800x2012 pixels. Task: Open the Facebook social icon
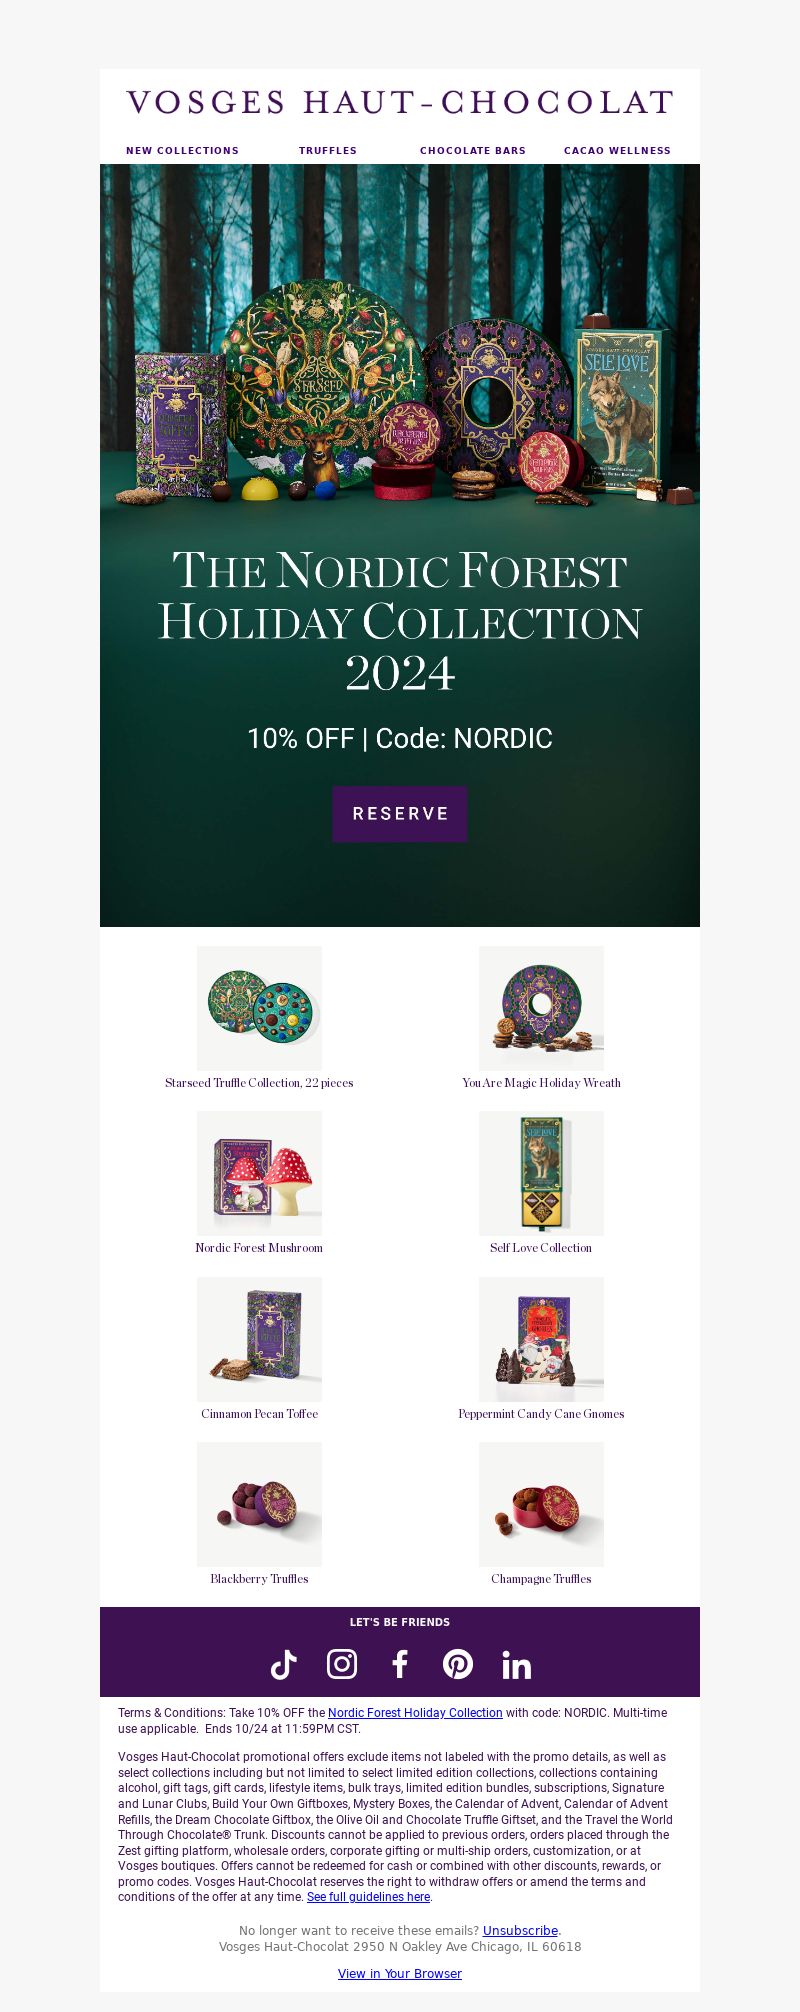click(x=400, y=1664)
